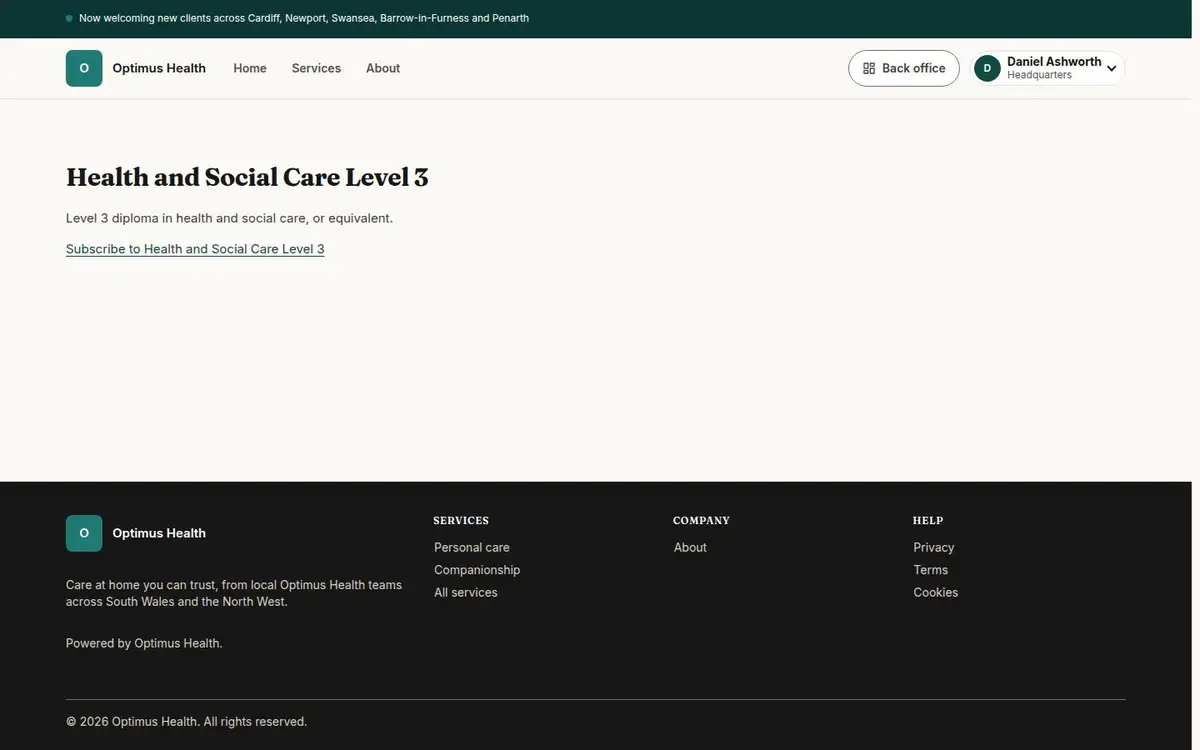Open the Home menu item
Screen dimensions: 1200x750
click(x=250, y=68)
